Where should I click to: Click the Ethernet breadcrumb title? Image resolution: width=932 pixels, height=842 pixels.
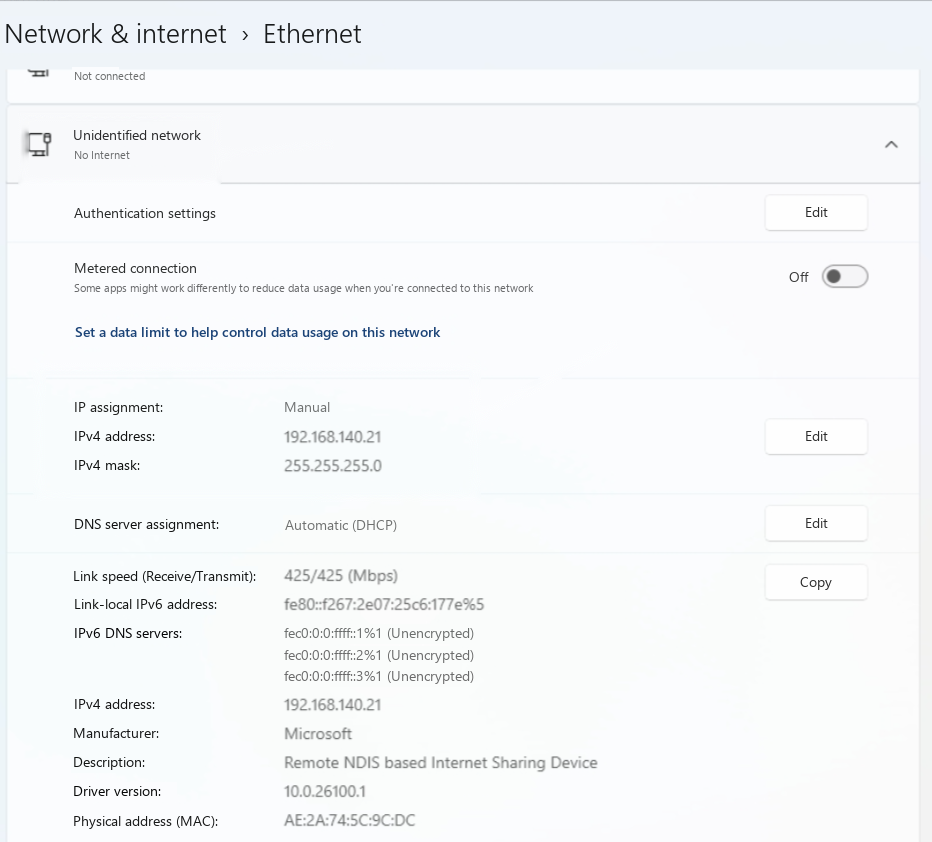point(312,34)
